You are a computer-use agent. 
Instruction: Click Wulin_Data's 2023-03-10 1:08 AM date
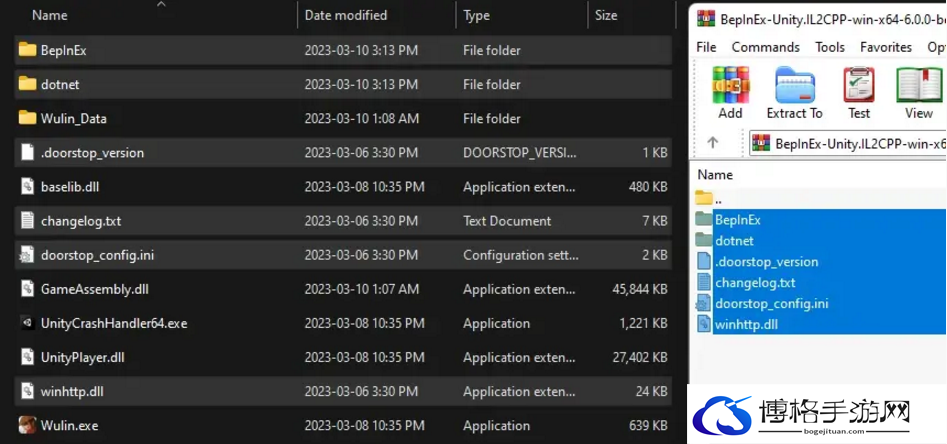click(x=361, y=118)
